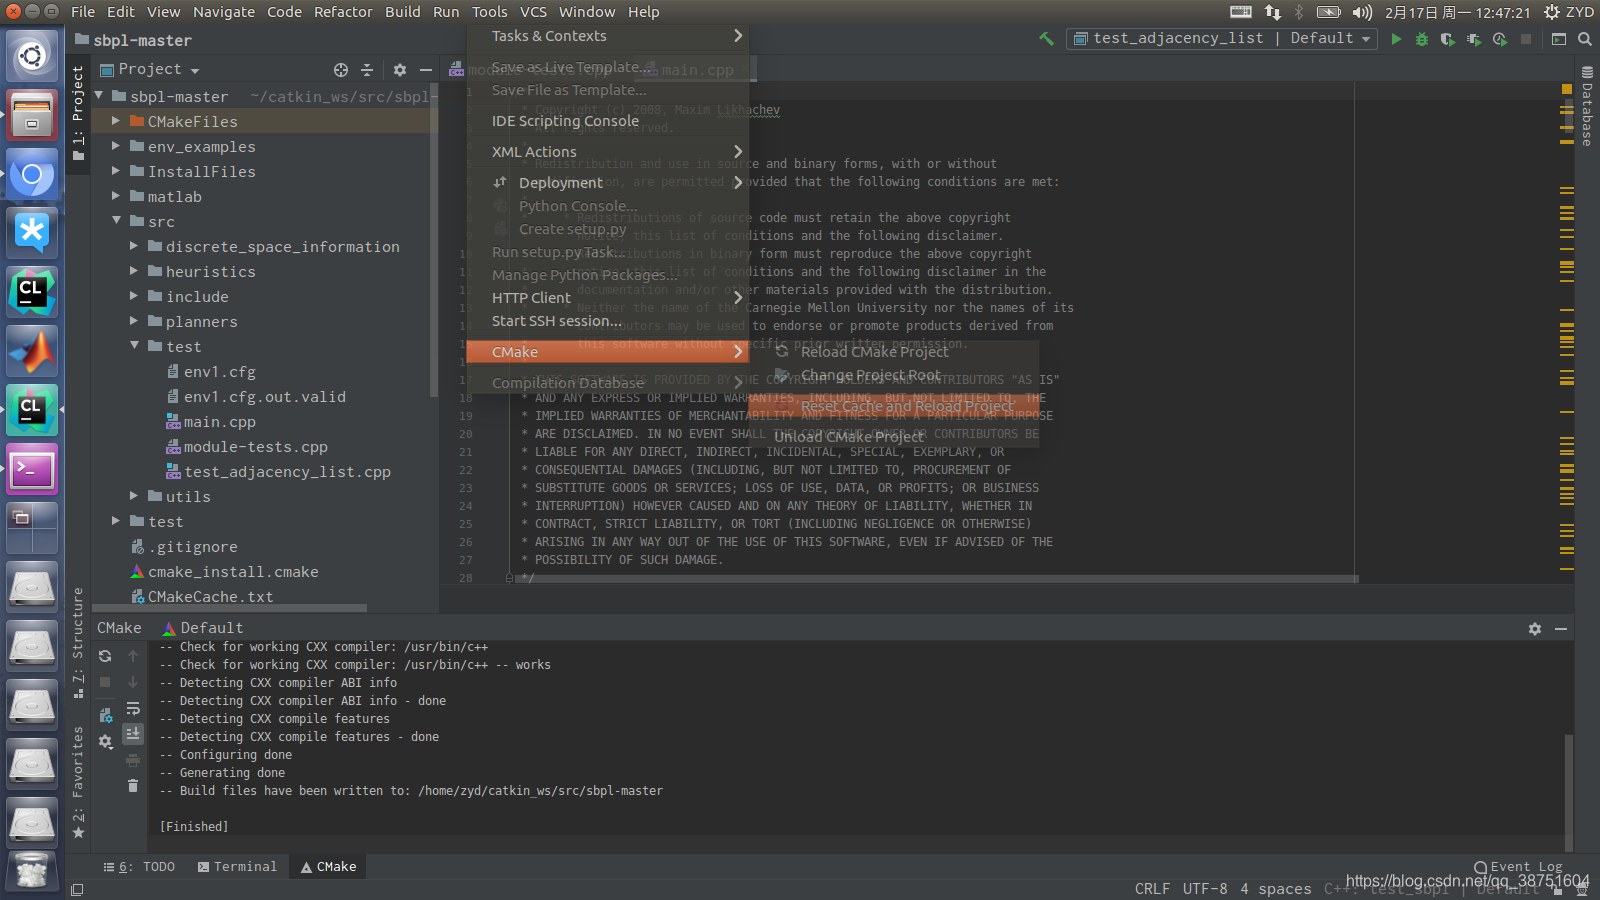Open Project panel settings gear
Viewport: 1600px width, 900px height.
tap(400, 70)
